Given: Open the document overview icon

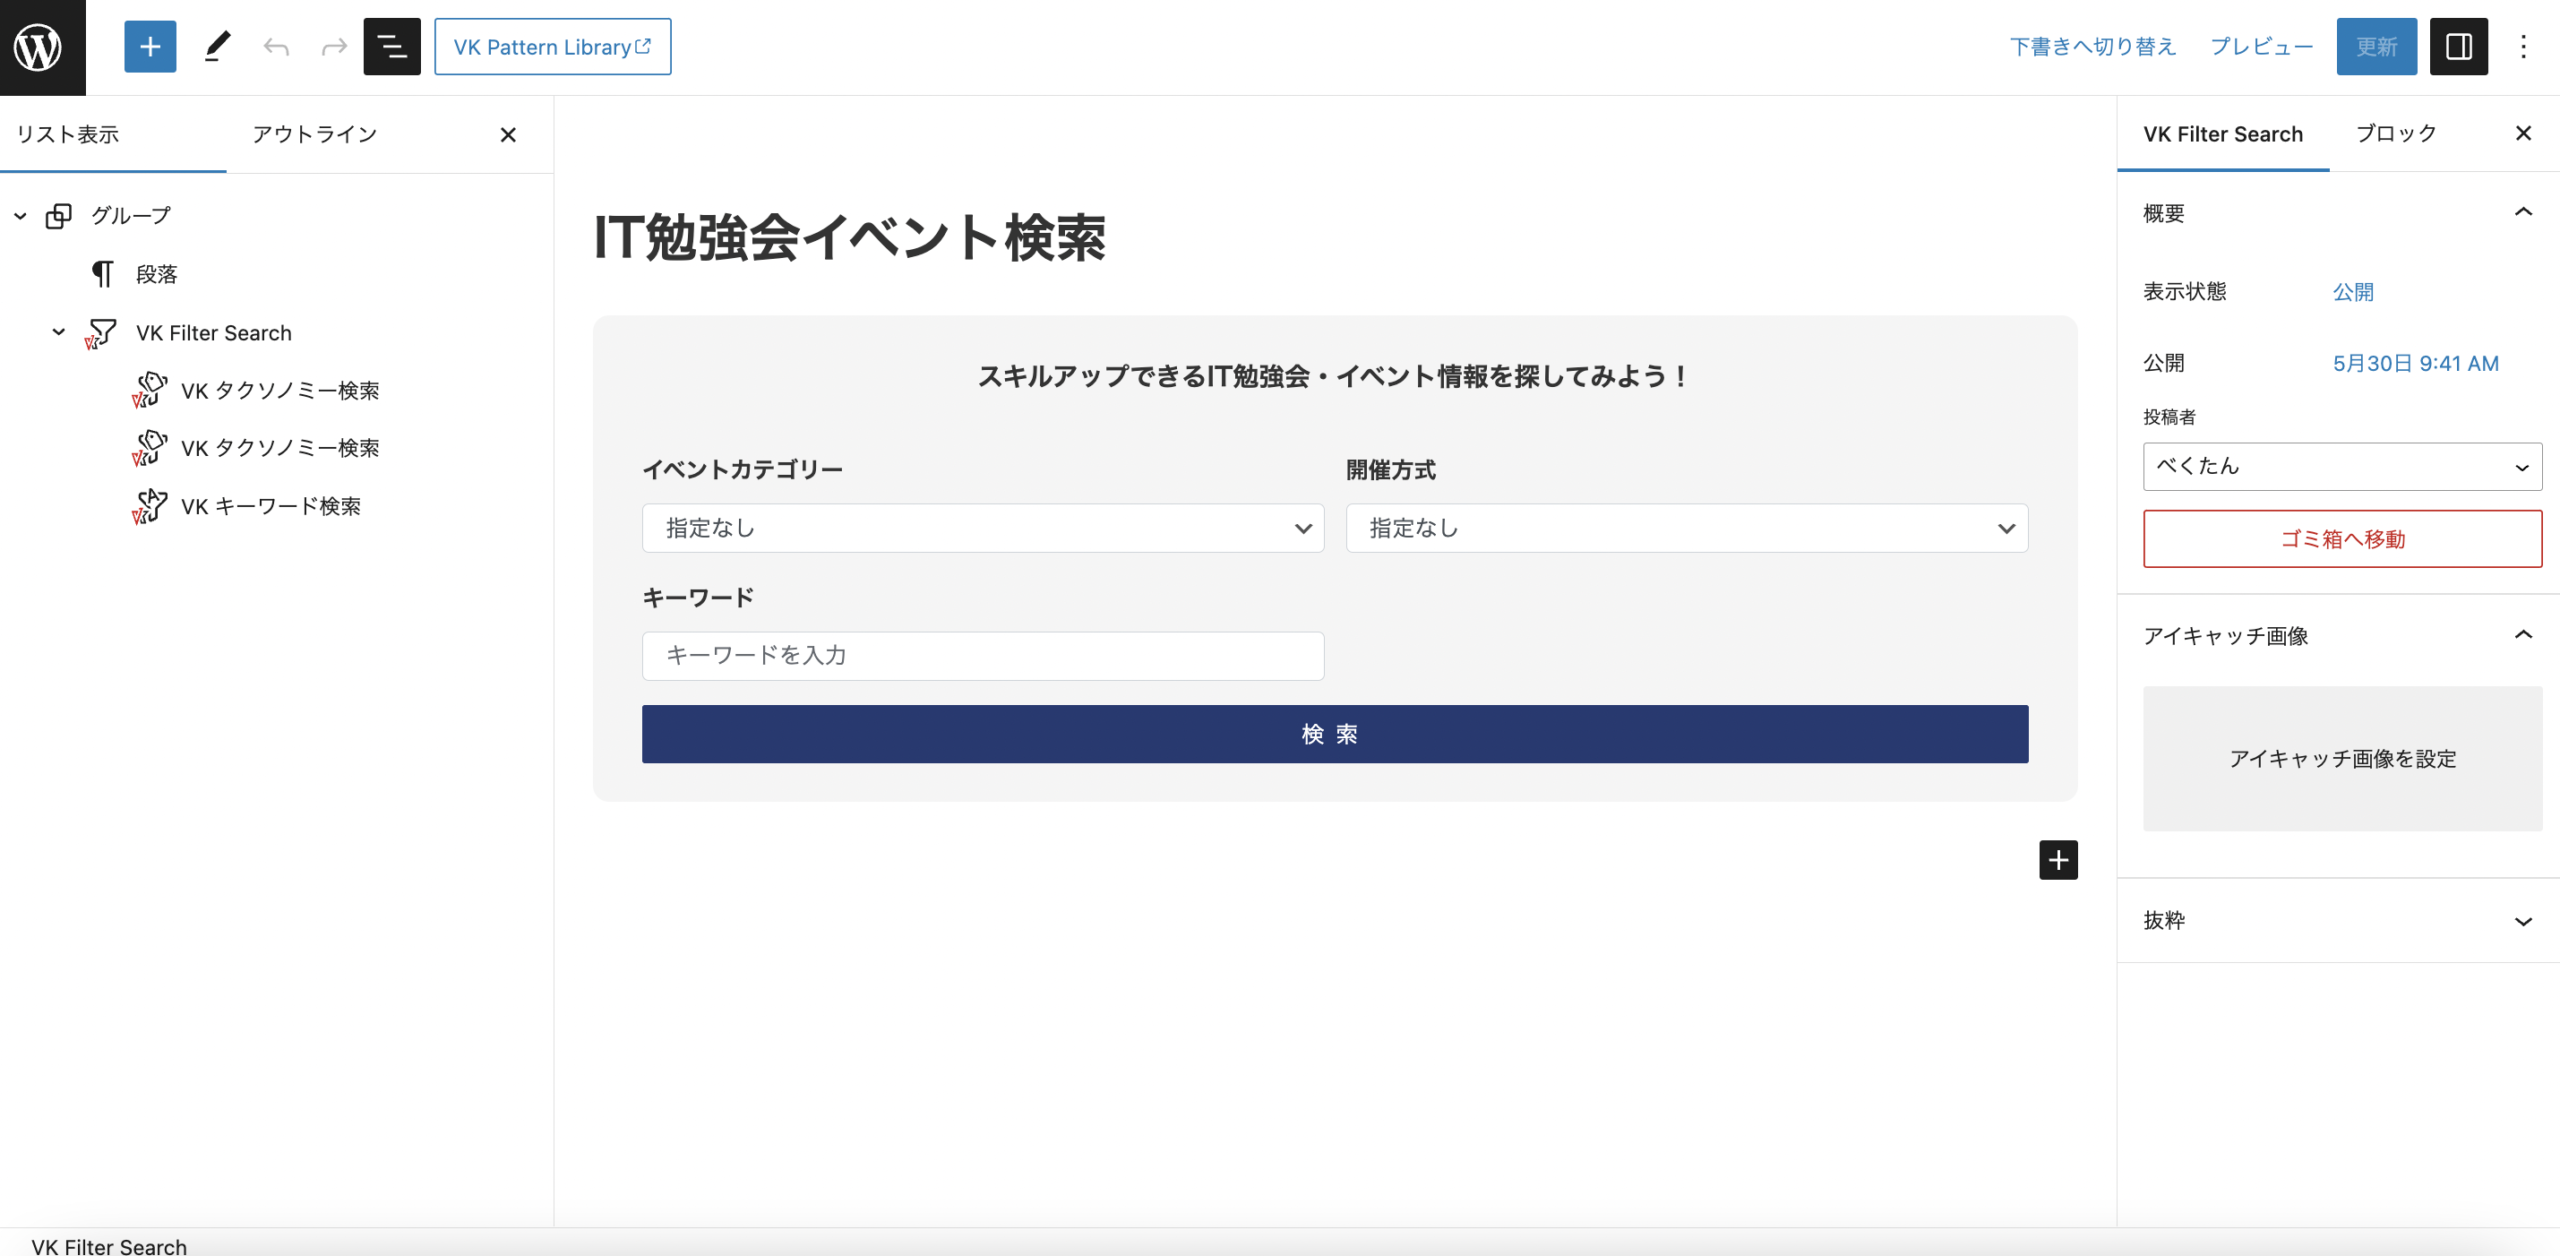Looking at the screenshot, I should [392, 46].
